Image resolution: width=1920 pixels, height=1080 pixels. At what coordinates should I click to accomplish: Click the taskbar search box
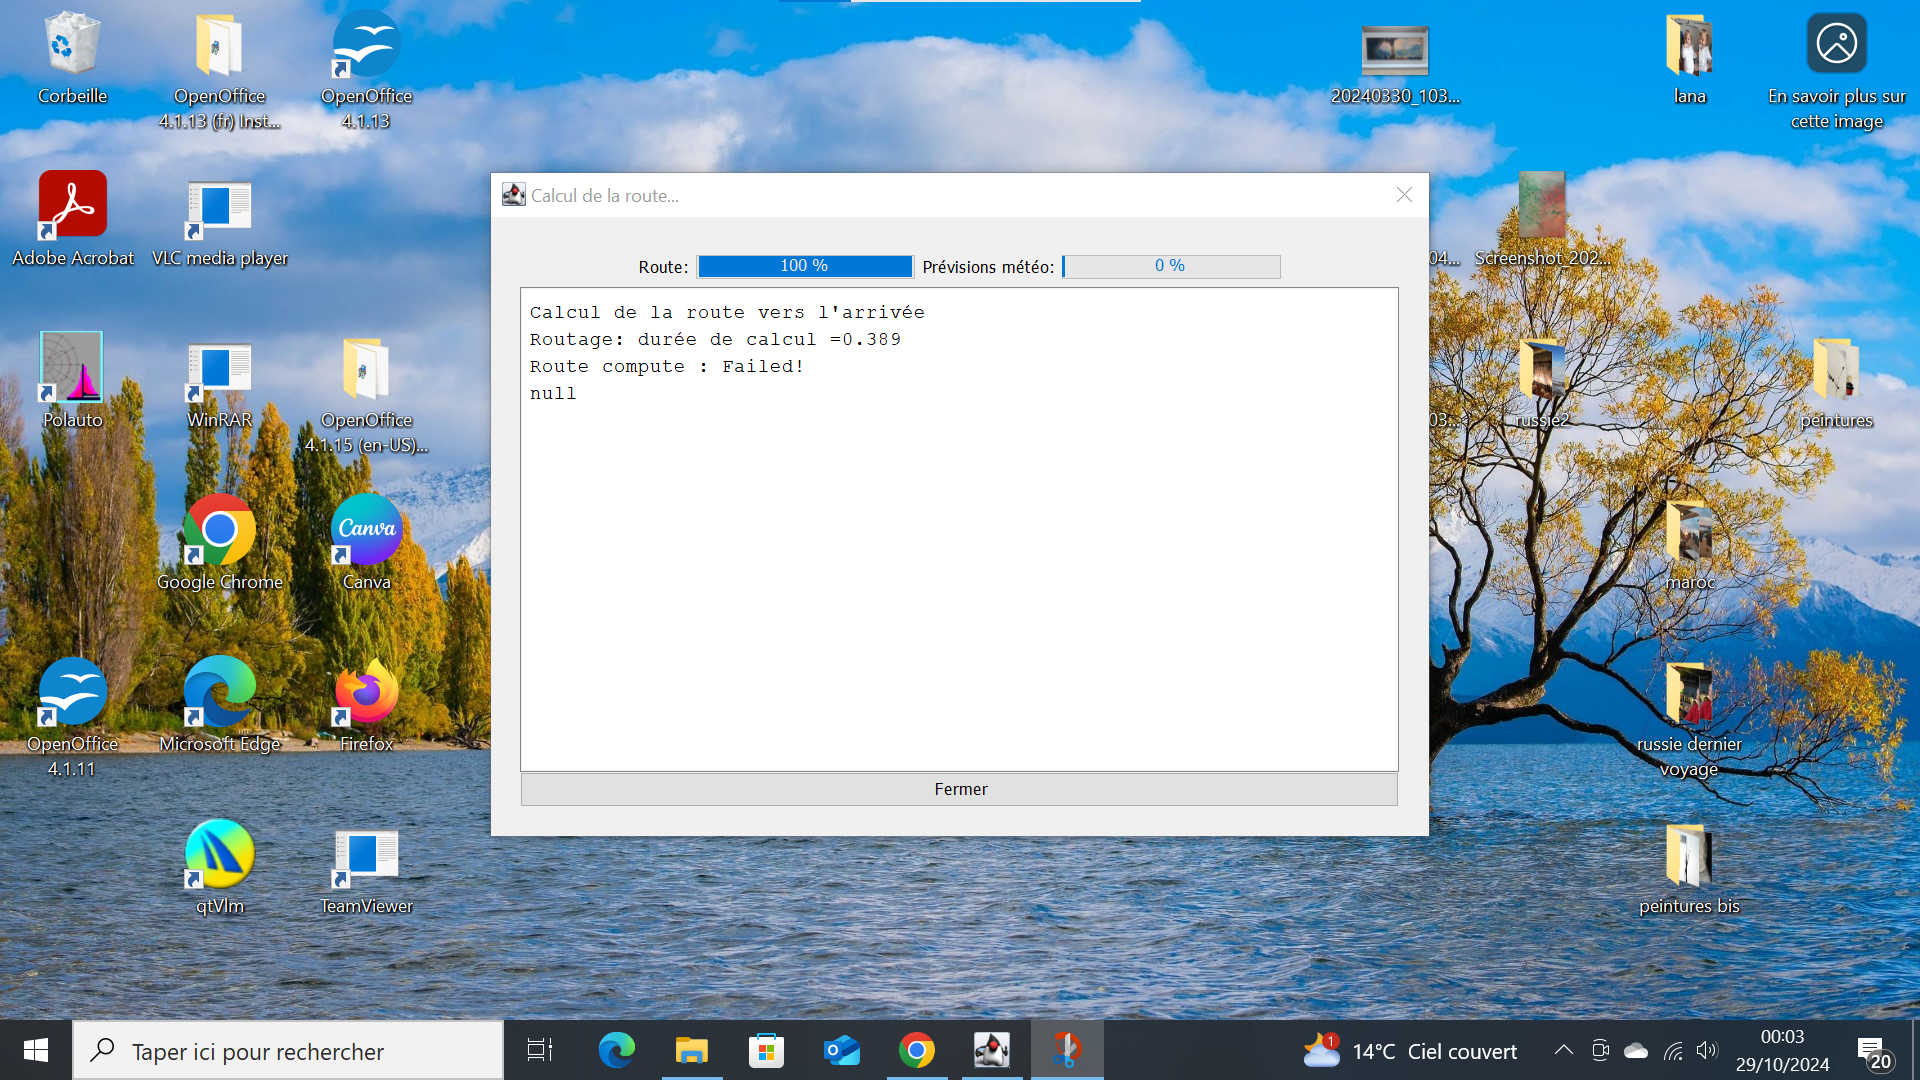[x=288, y=1050]
